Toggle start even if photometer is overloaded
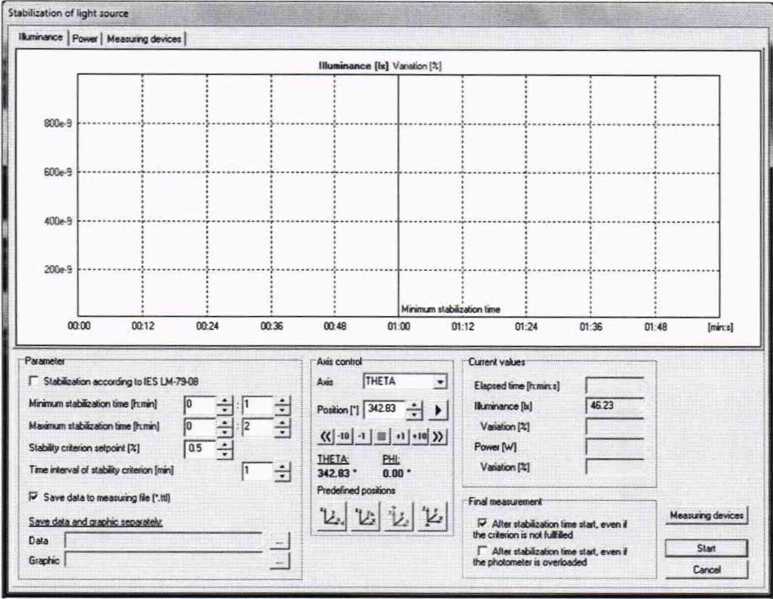The image size is (773, 599). point(484,551)
